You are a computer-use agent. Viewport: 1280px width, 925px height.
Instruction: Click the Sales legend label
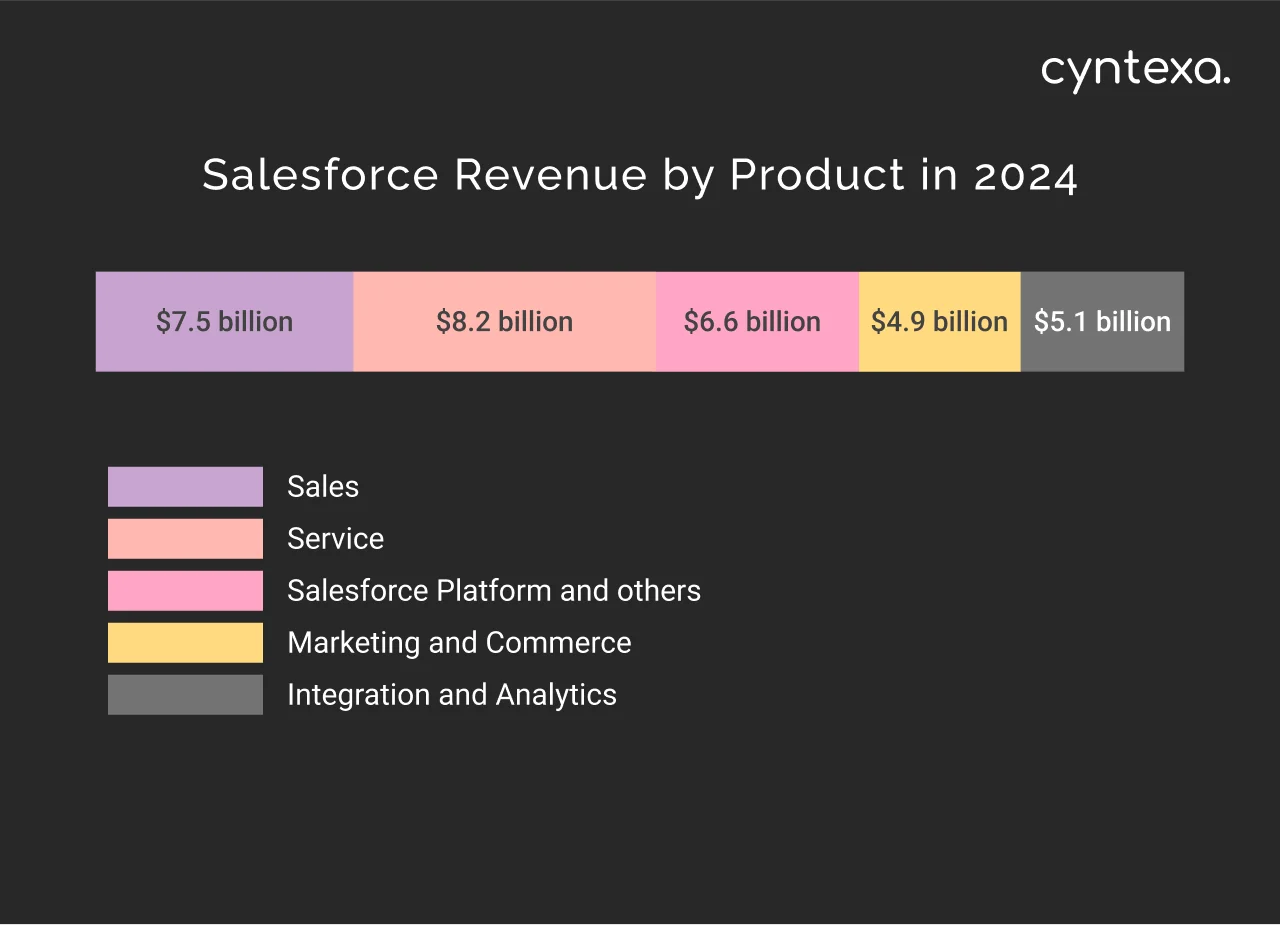pyautogui.click(x=323, y=486)
